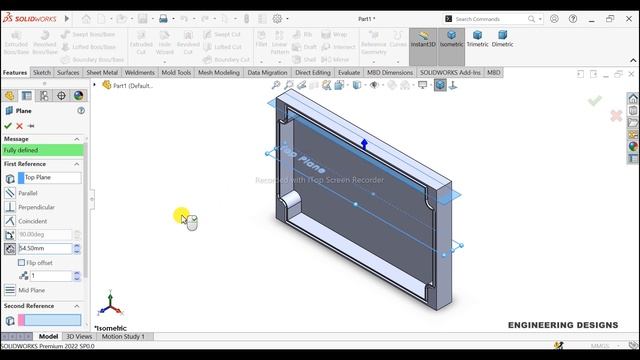Click the number of planes field

point(51,276)
